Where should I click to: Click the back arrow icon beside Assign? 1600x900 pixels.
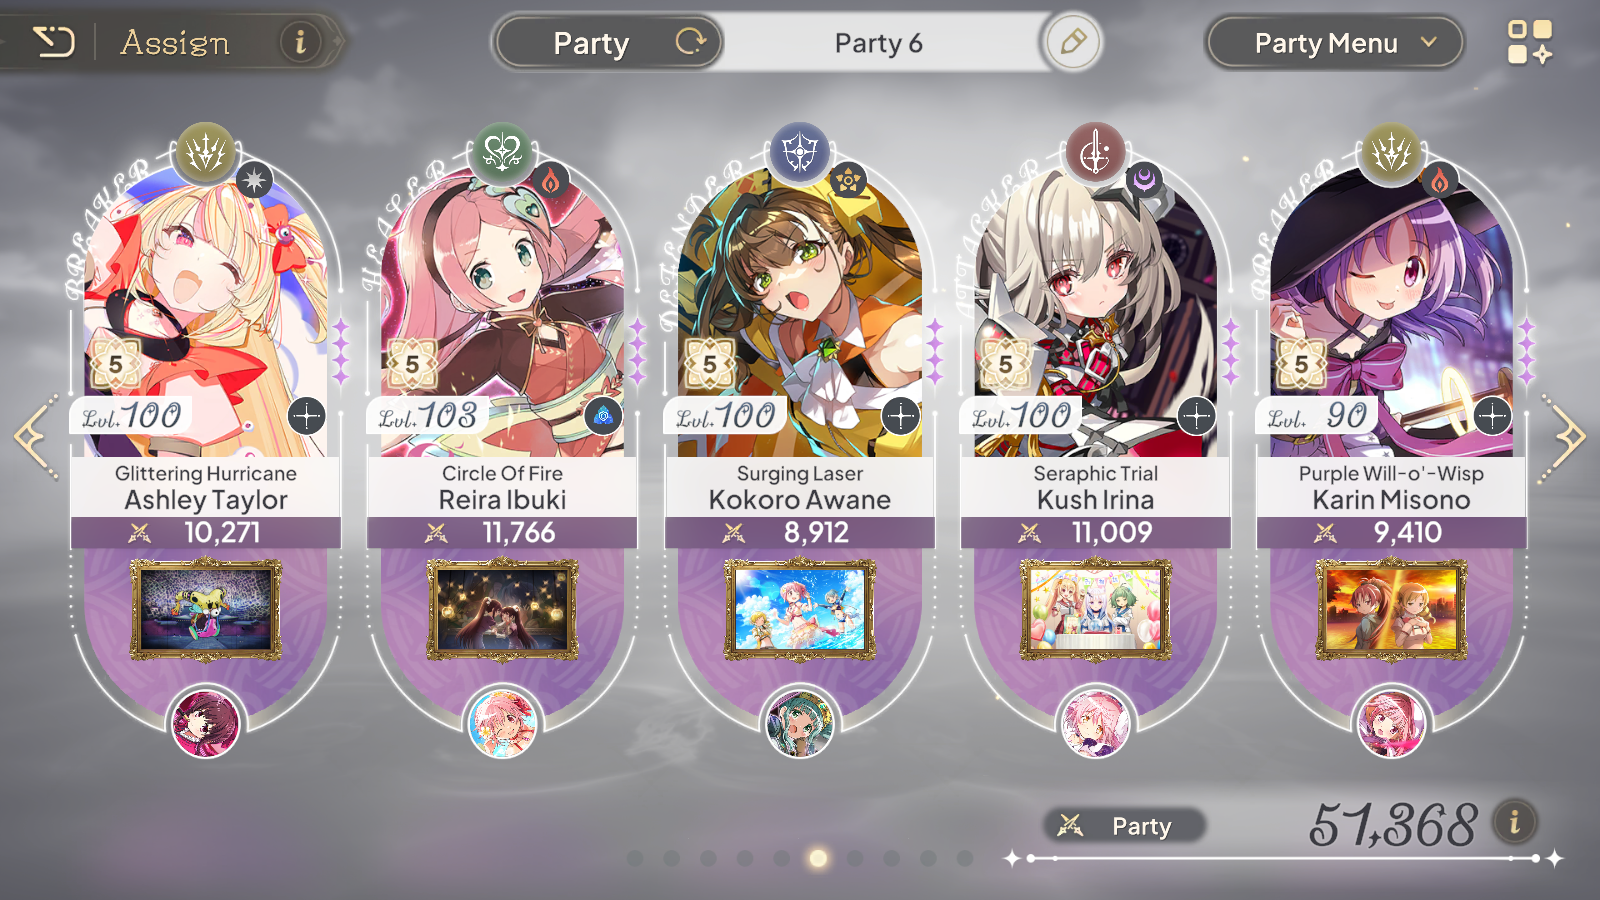pyautogui.click(x=54, y=42)
